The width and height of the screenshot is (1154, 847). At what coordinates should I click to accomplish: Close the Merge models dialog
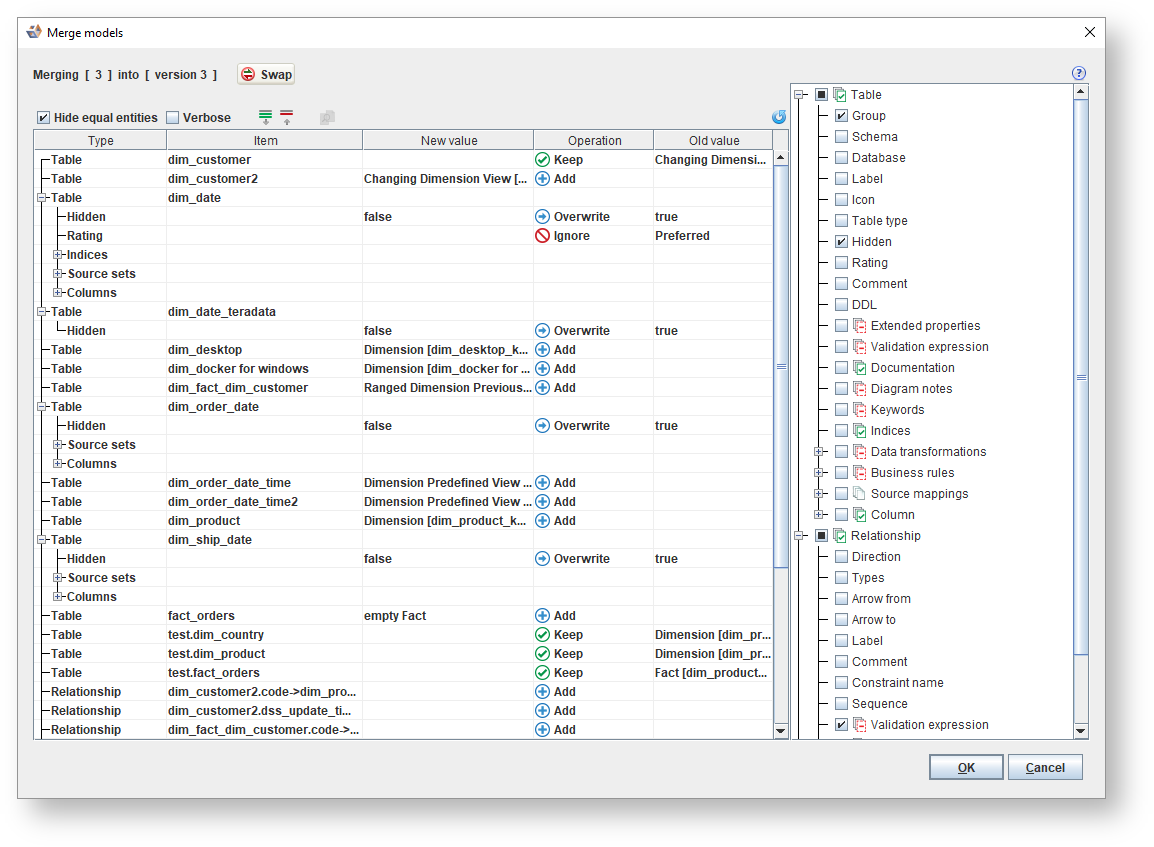point(1089,32)
